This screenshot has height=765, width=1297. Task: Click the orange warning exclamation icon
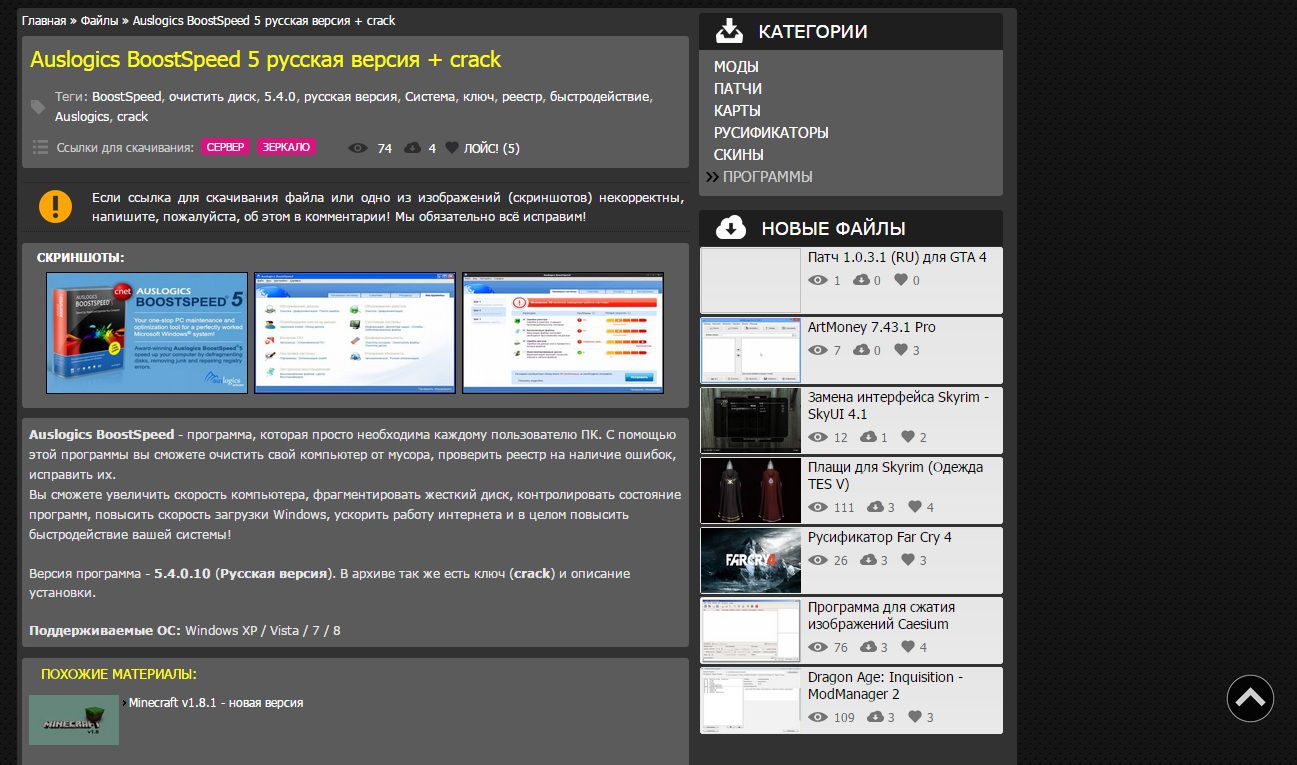(55, 206)
